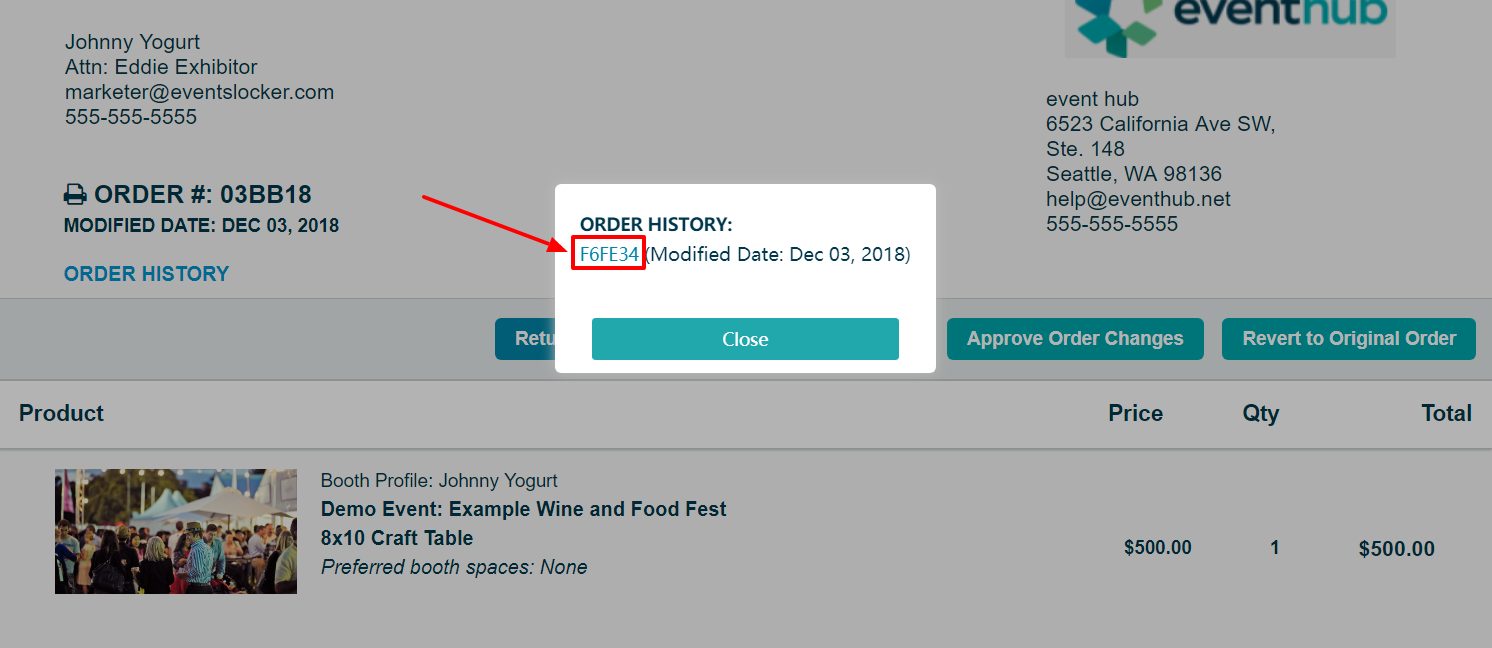The height and width of the screenshot is (648, 1492).
Task: Click the printer icon beside Order #
Action: pos(75,194)
